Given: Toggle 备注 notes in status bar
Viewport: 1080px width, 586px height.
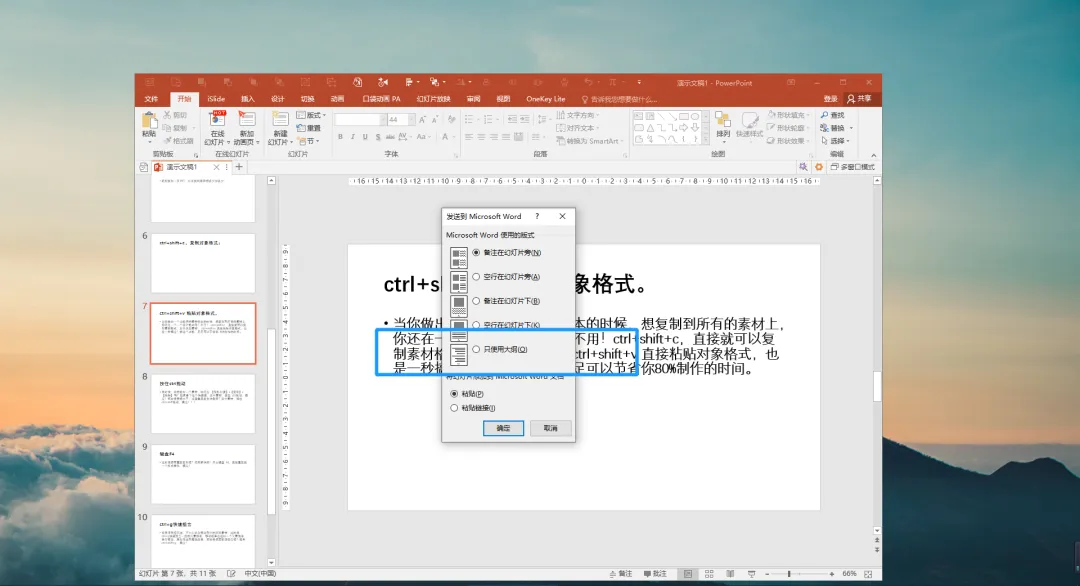Looking at the screenshot, I should [x=621, y=574].
